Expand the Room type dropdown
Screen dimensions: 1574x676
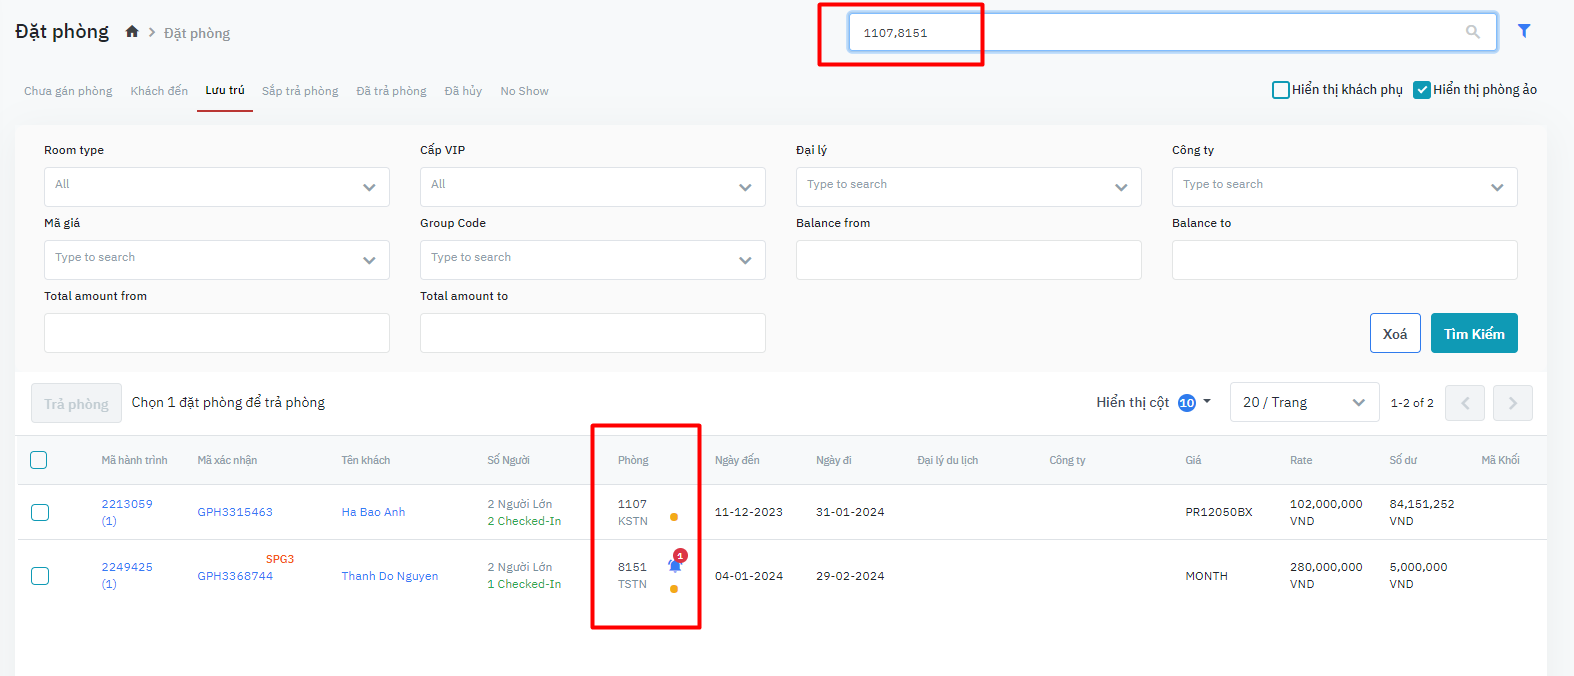[217, 187]
